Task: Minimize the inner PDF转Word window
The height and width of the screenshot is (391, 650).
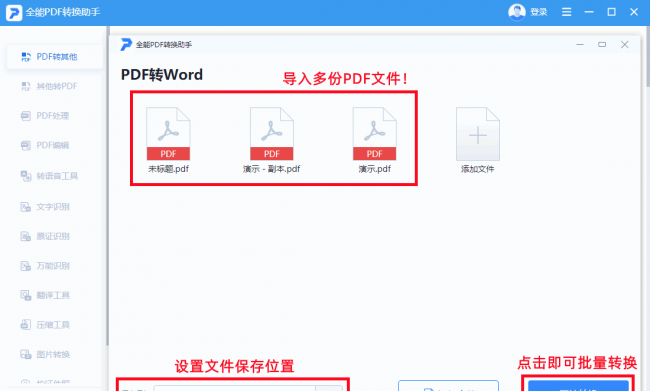Action: pos(580,44)
